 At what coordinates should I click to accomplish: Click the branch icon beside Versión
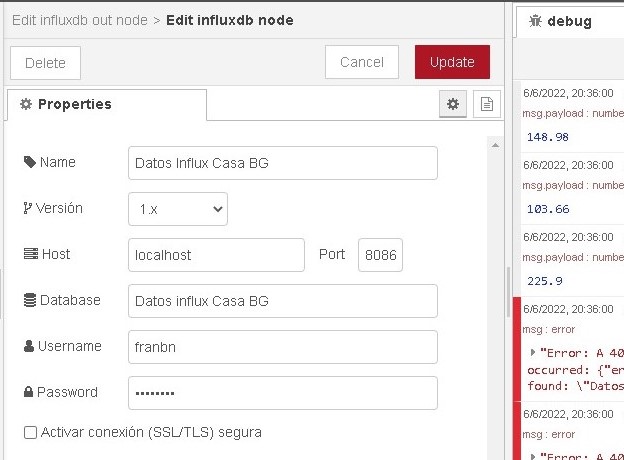tap(27, 208)
